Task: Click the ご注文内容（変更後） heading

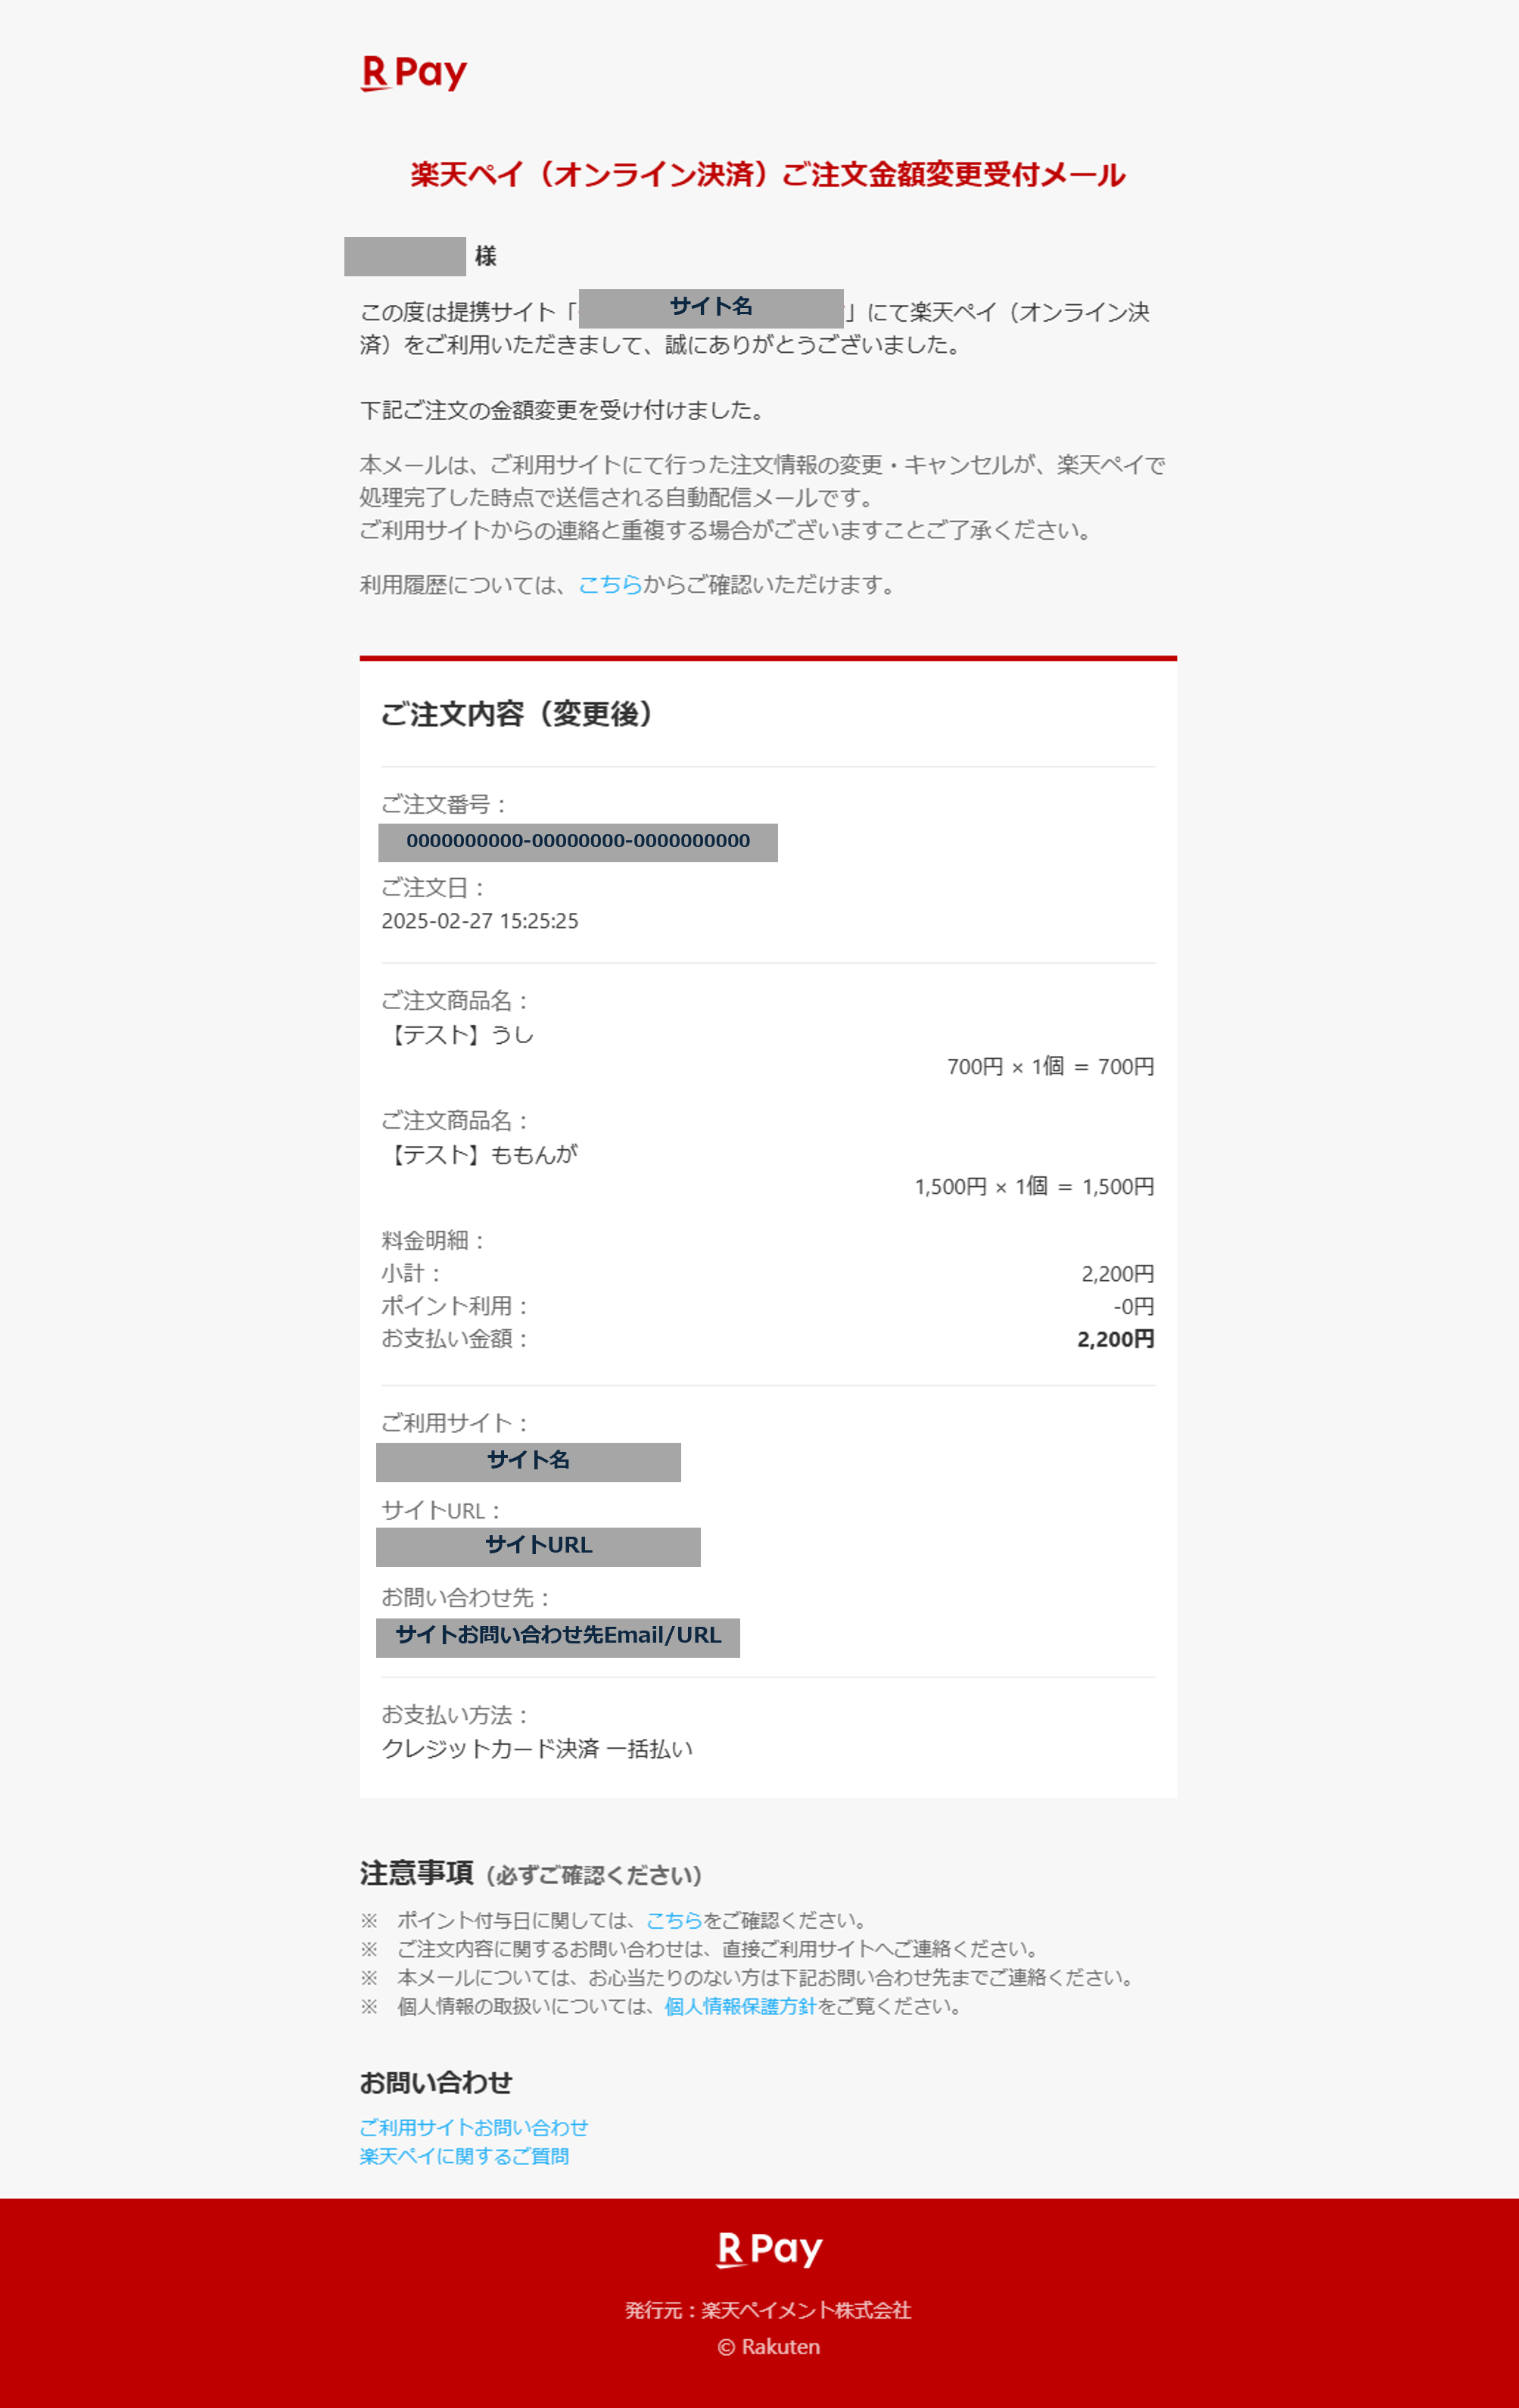Action: (517, 714)
